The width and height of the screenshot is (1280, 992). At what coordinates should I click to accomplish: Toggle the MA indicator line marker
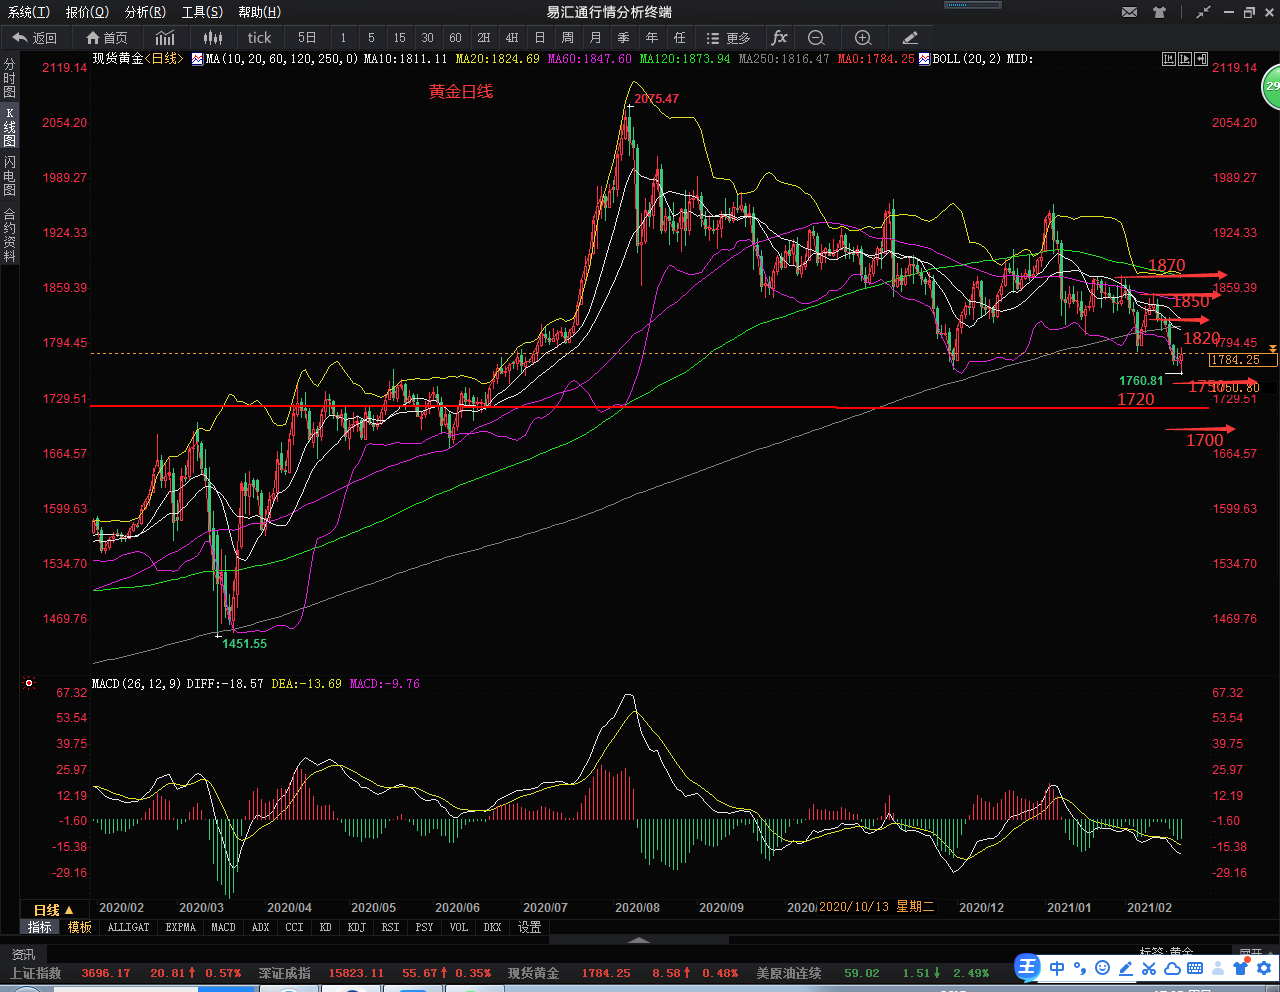(197, 59)
